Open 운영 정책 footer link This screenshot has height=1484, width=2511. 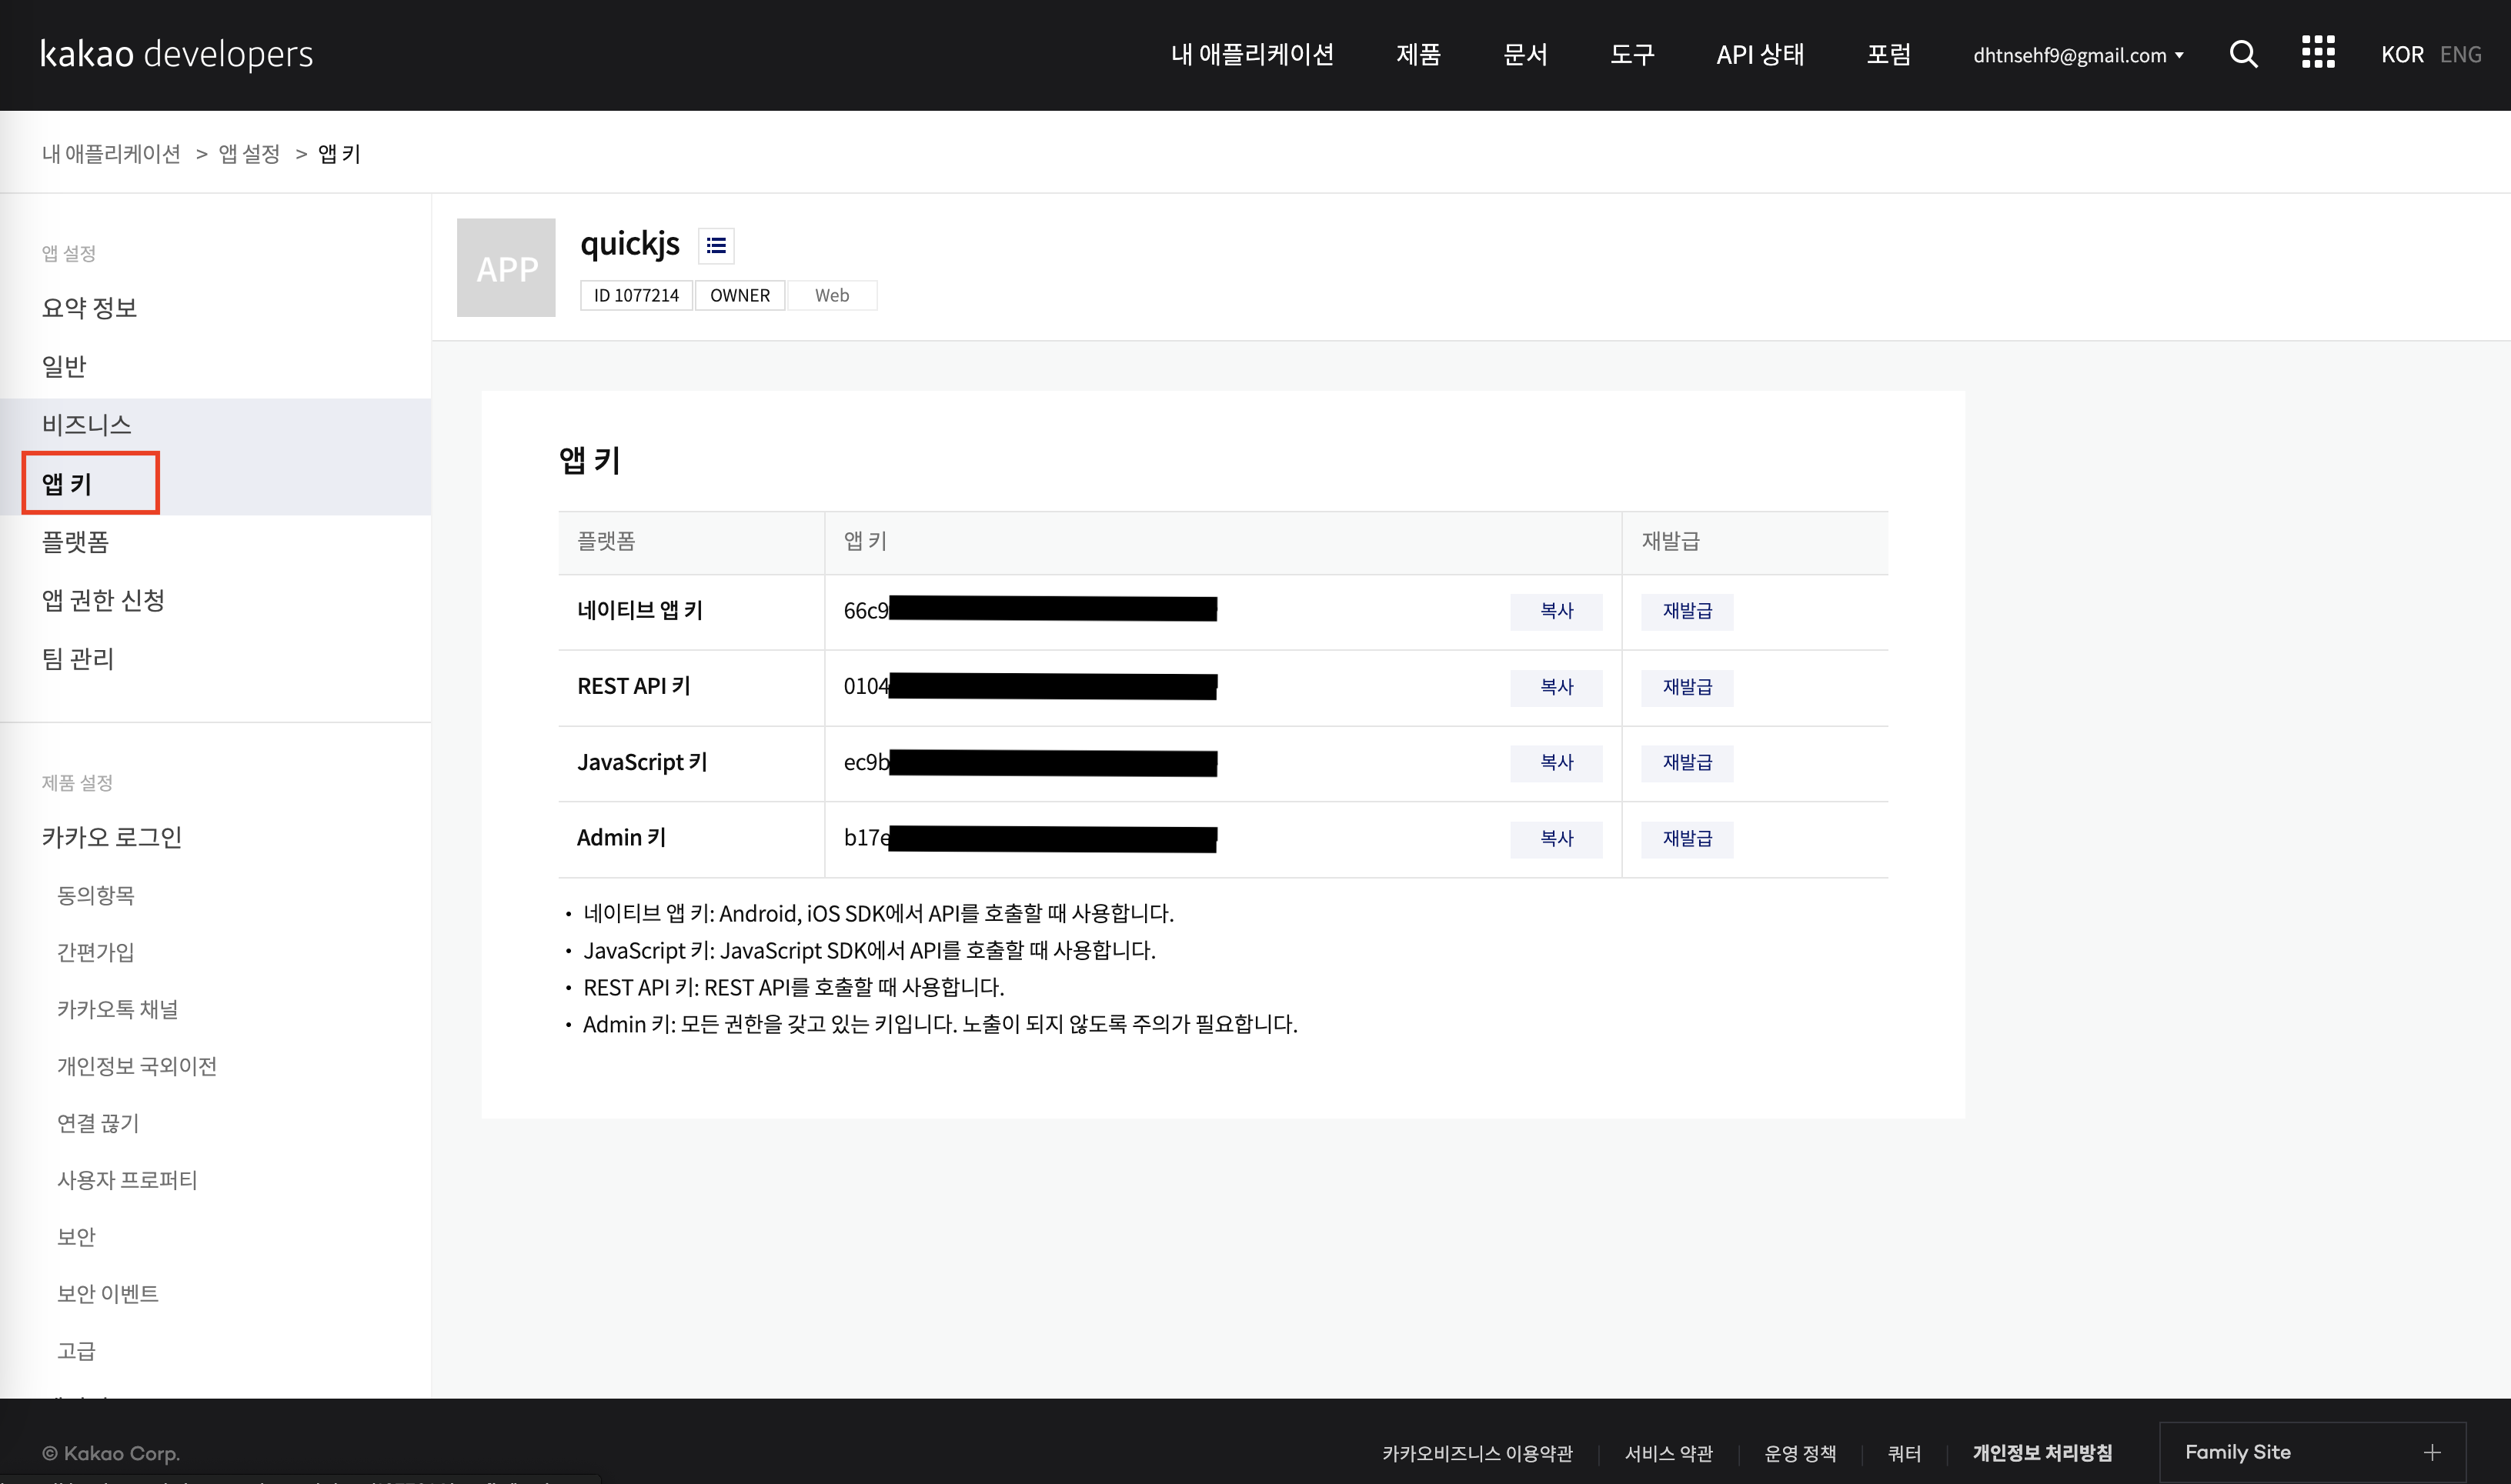click(1800, 1453)
